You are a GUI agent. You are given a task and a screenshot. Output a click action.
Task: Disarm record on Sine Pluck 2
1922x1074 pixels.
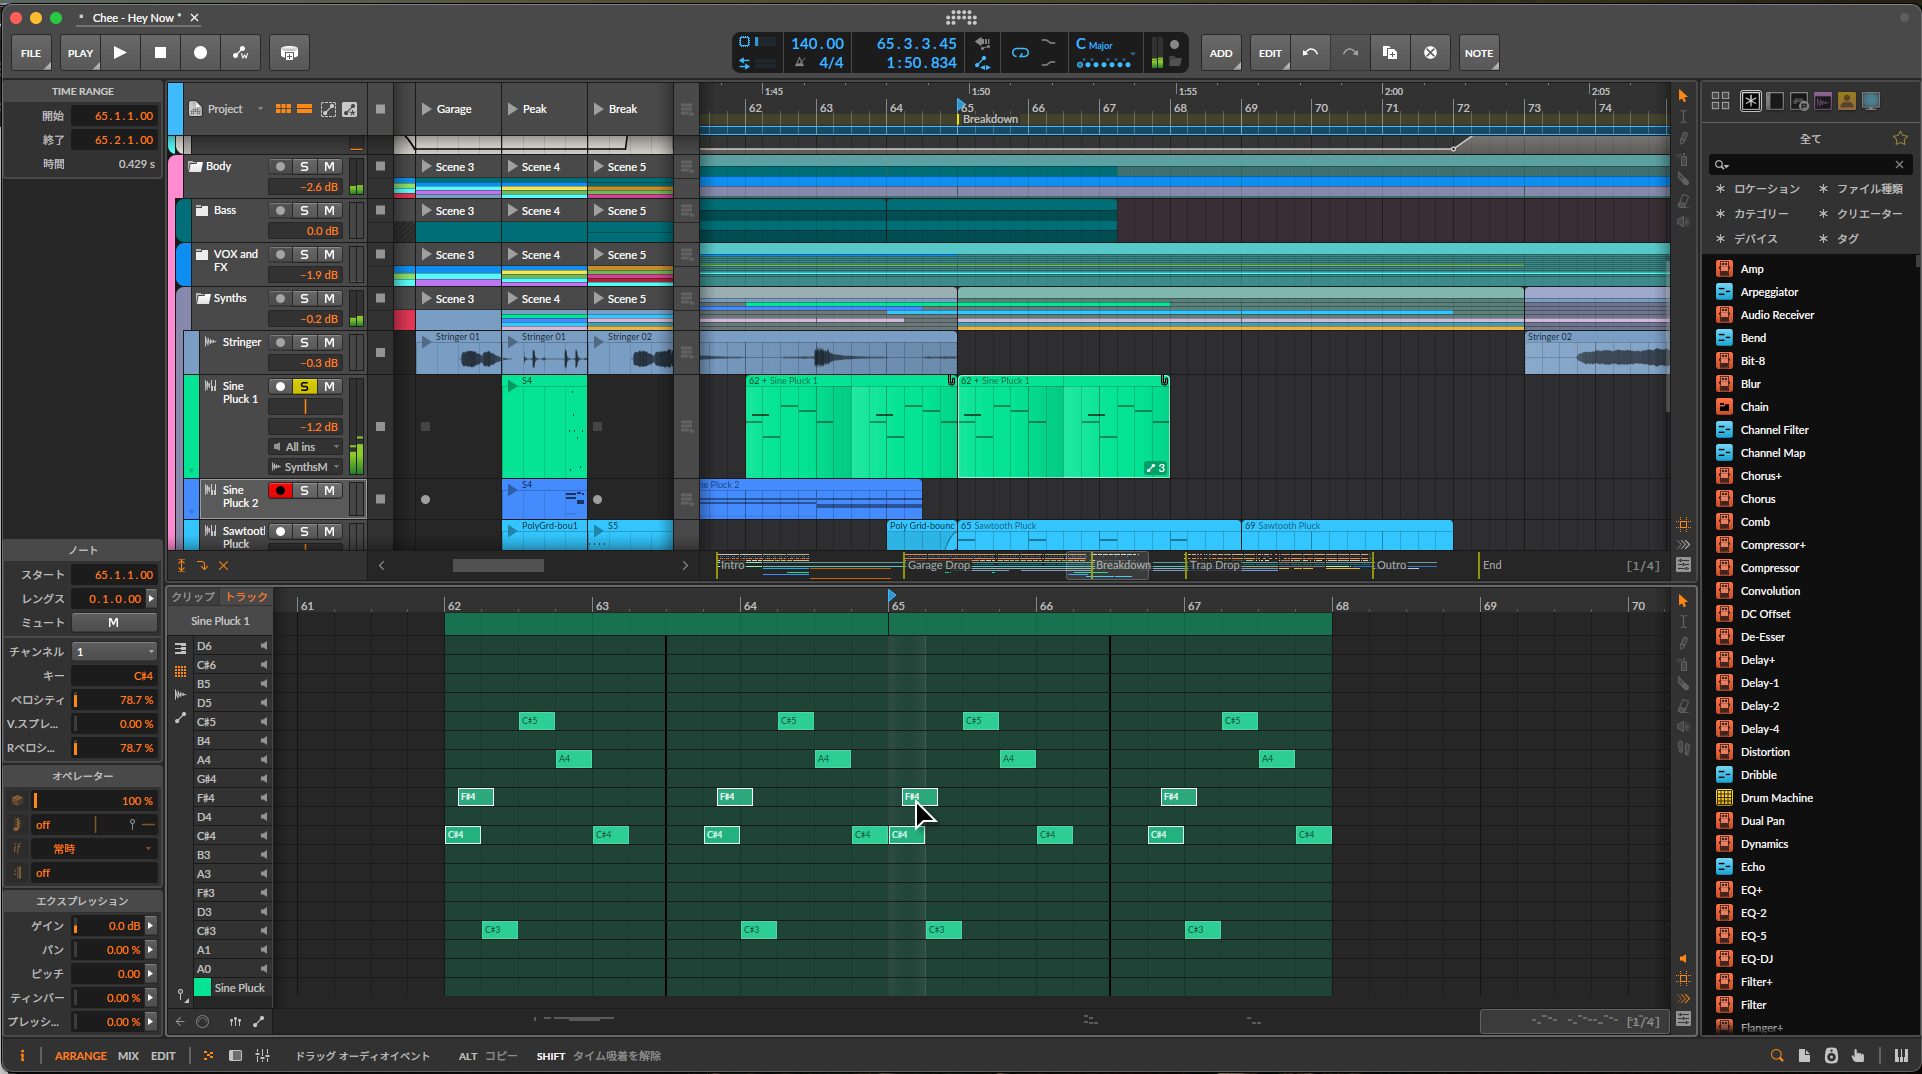[x=281, y=491]
